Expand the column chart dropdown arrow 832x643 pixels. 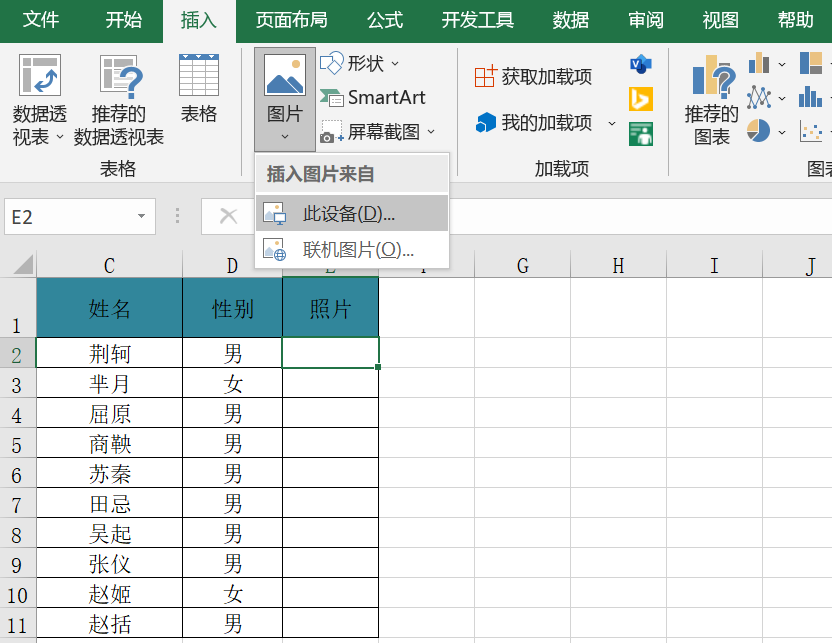(x=782, y=64)
